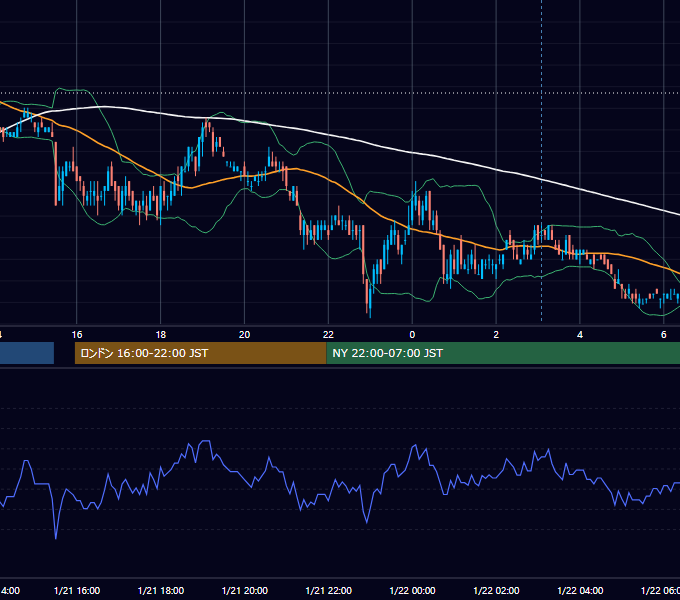Click the 1/21 22:00 date label
Image resolution: width=680 pixels, height=600 pixels.
click(x=329, y=590)
